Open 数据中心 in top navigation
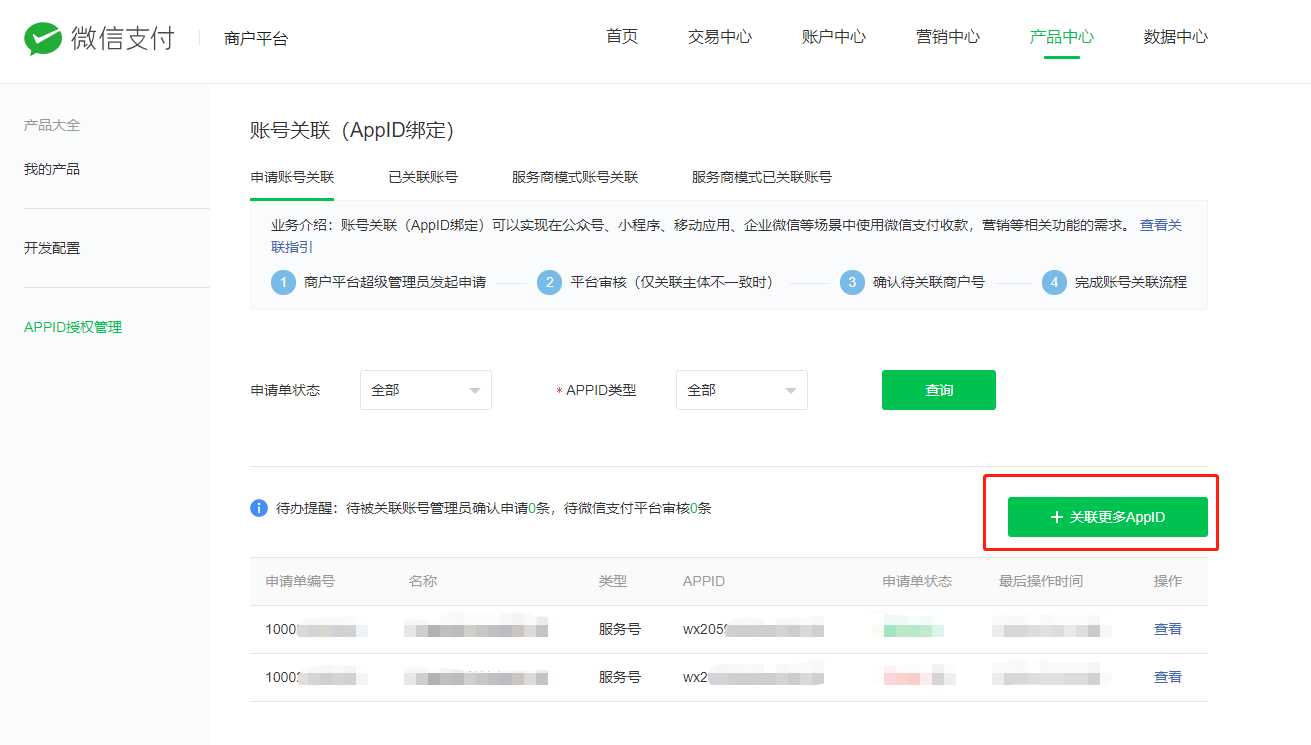The height and width of the screenshot is (745, 1311). click(1176, 37)
